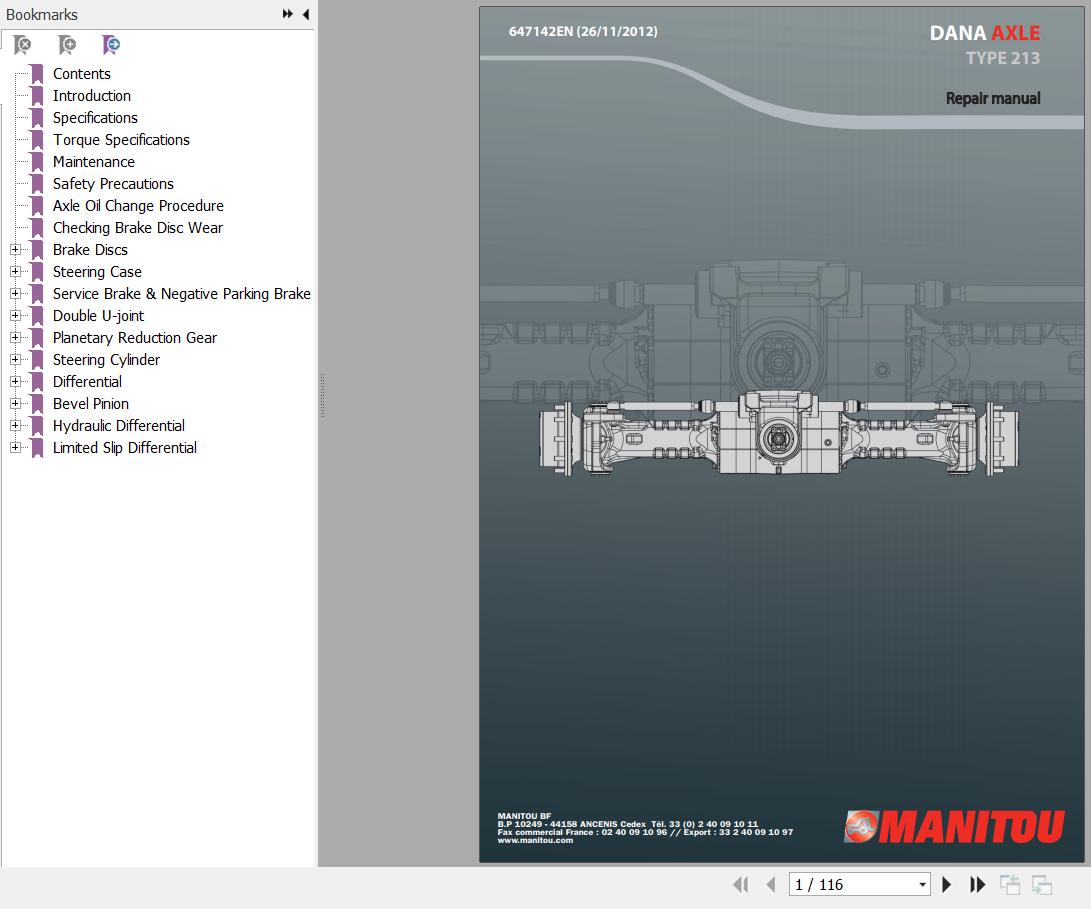The width and height of the screenshot is (1091, 909).
Task: Click the Bookmarks panel title
Action: coord(42,15)
